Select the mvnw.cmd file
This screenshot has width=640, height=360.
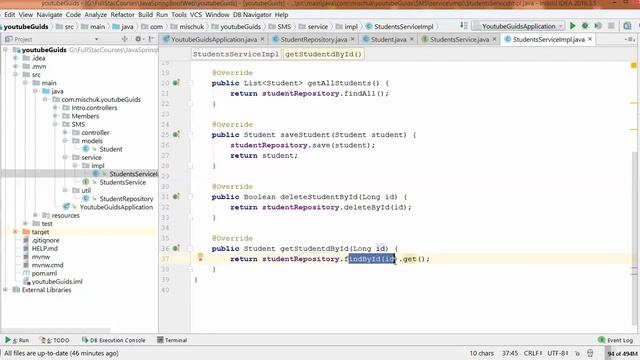tap(47, 265)
